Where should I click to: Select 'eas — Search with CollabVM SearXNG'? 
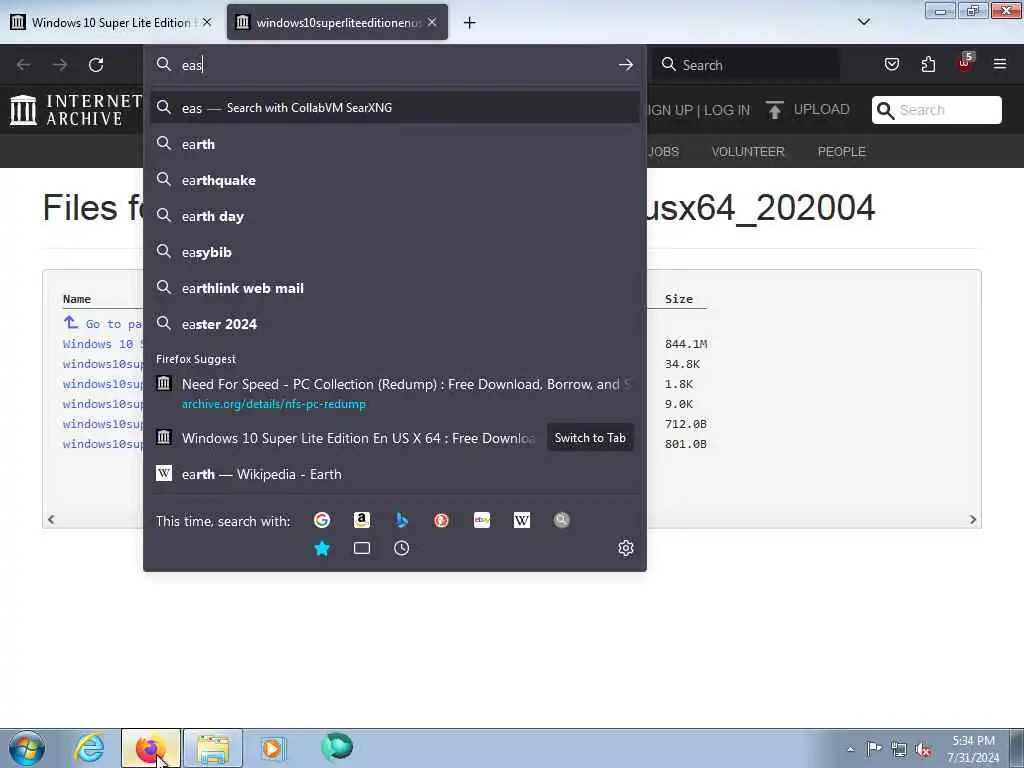coord(394,107)
